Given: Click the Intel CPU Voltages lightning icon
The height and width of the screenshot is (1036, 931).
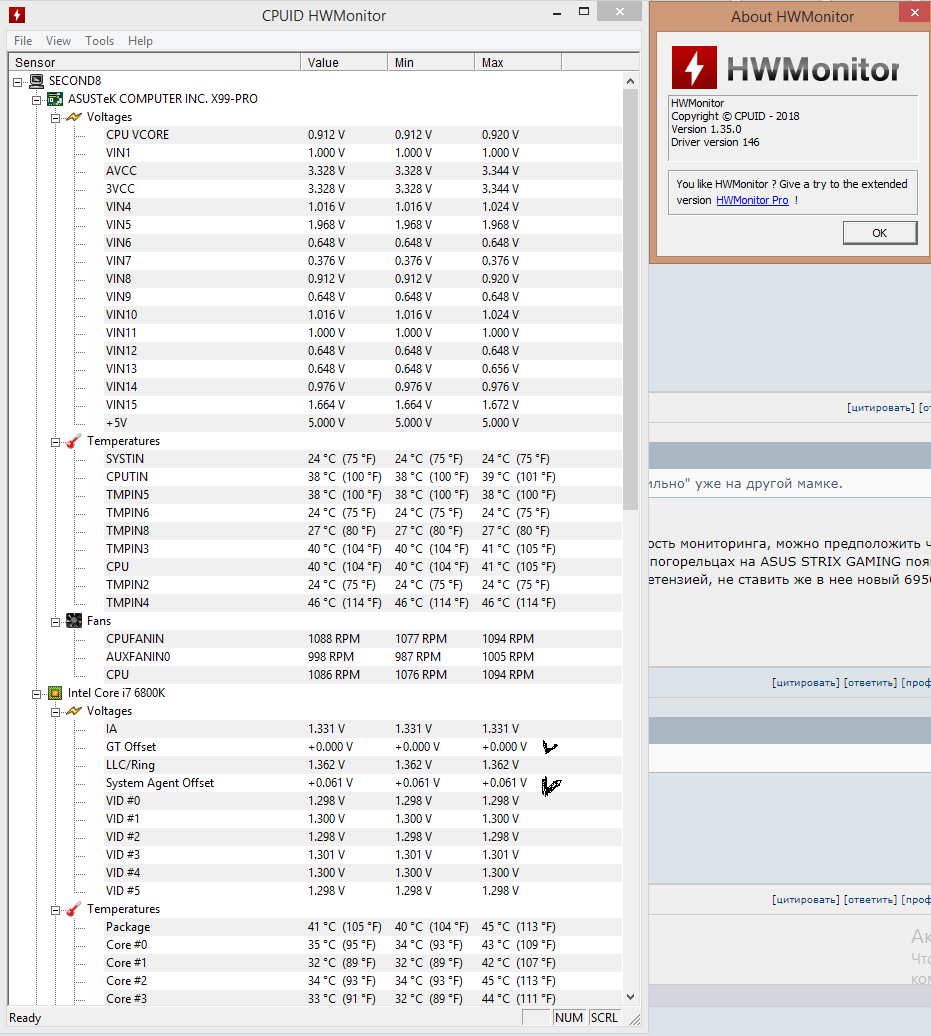Looking at the screenshot, I should click(x=74, y=711).
